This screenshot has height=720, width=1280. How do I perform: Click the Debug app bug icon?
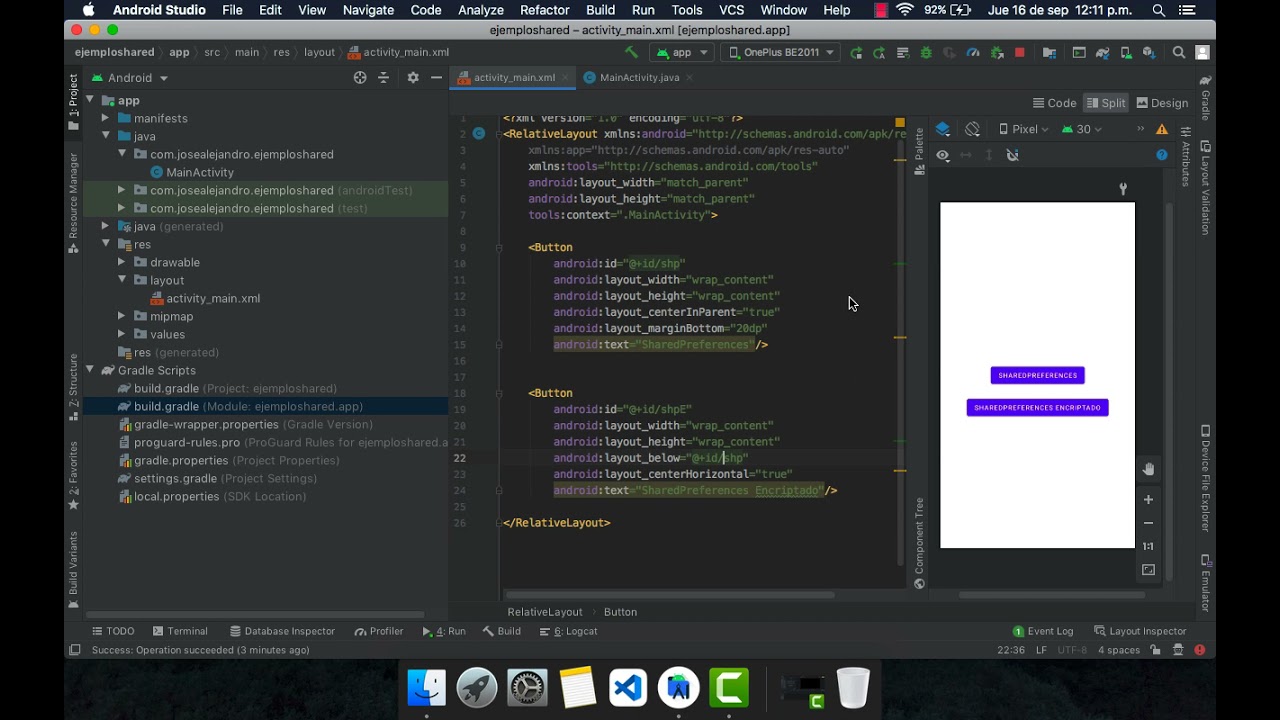(926, 53)
